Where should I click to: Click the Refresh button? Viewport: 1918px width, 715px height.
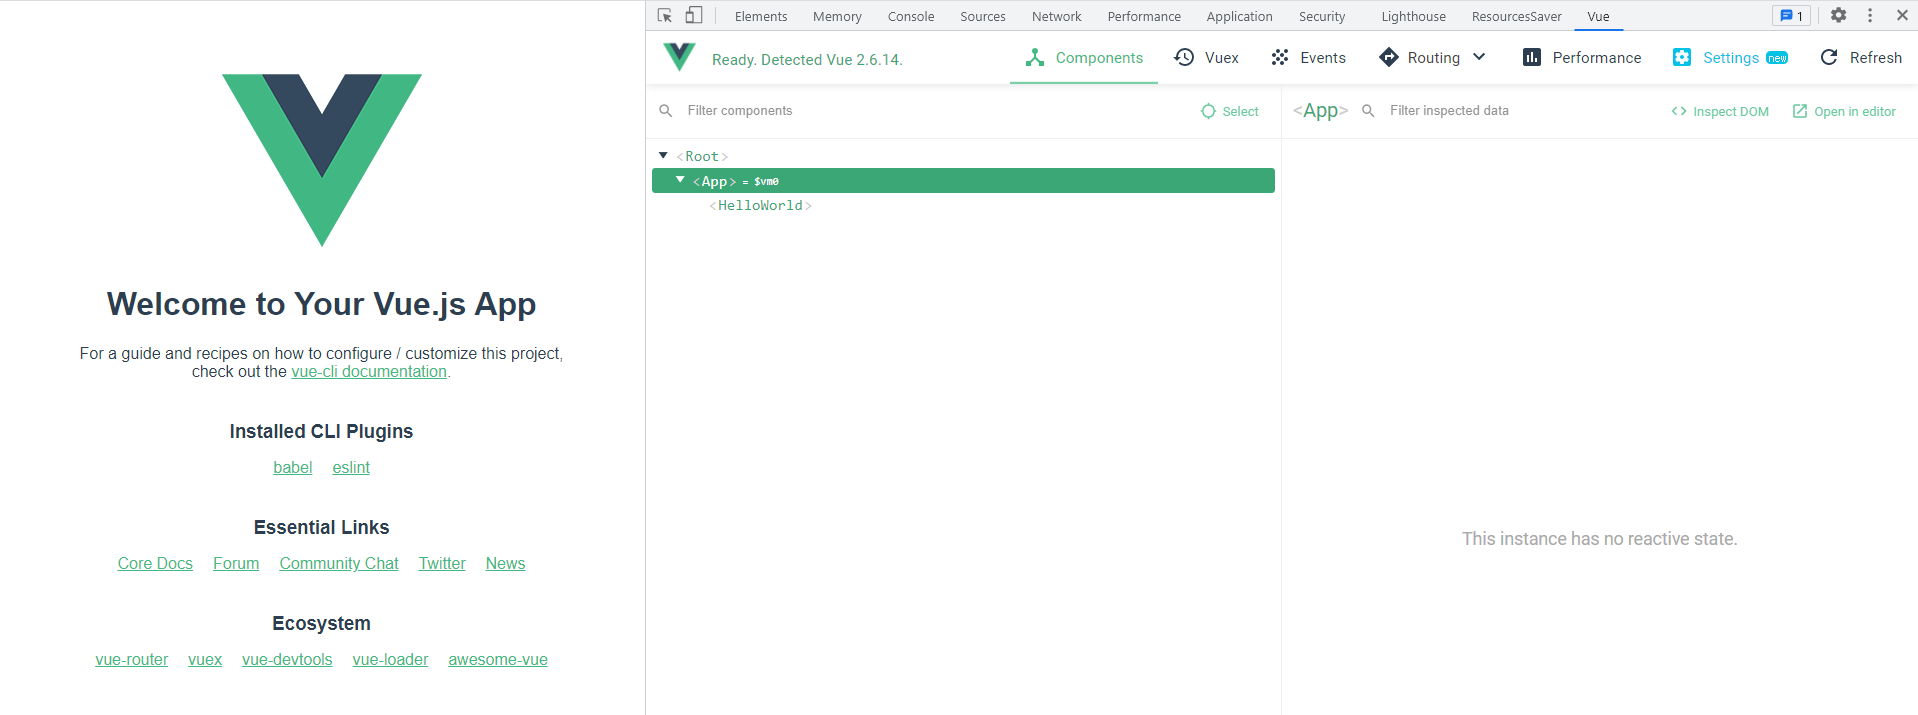[x=1861, y=58]
